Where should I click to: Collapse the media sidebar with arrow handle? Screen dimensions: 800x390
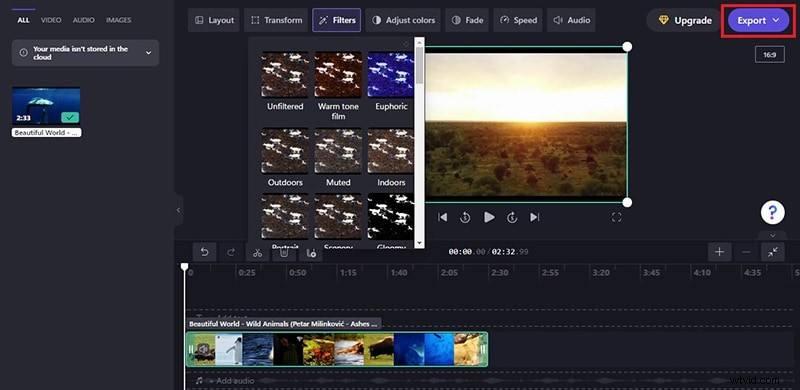pos(178,210)
